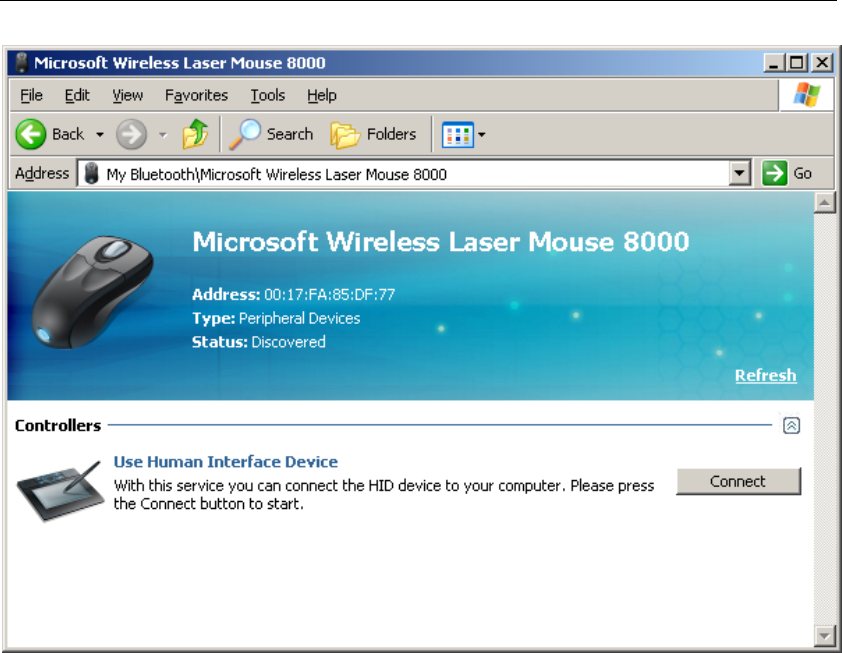
Task: Click the graphics tablet HID icon
Action: point(60,490)
